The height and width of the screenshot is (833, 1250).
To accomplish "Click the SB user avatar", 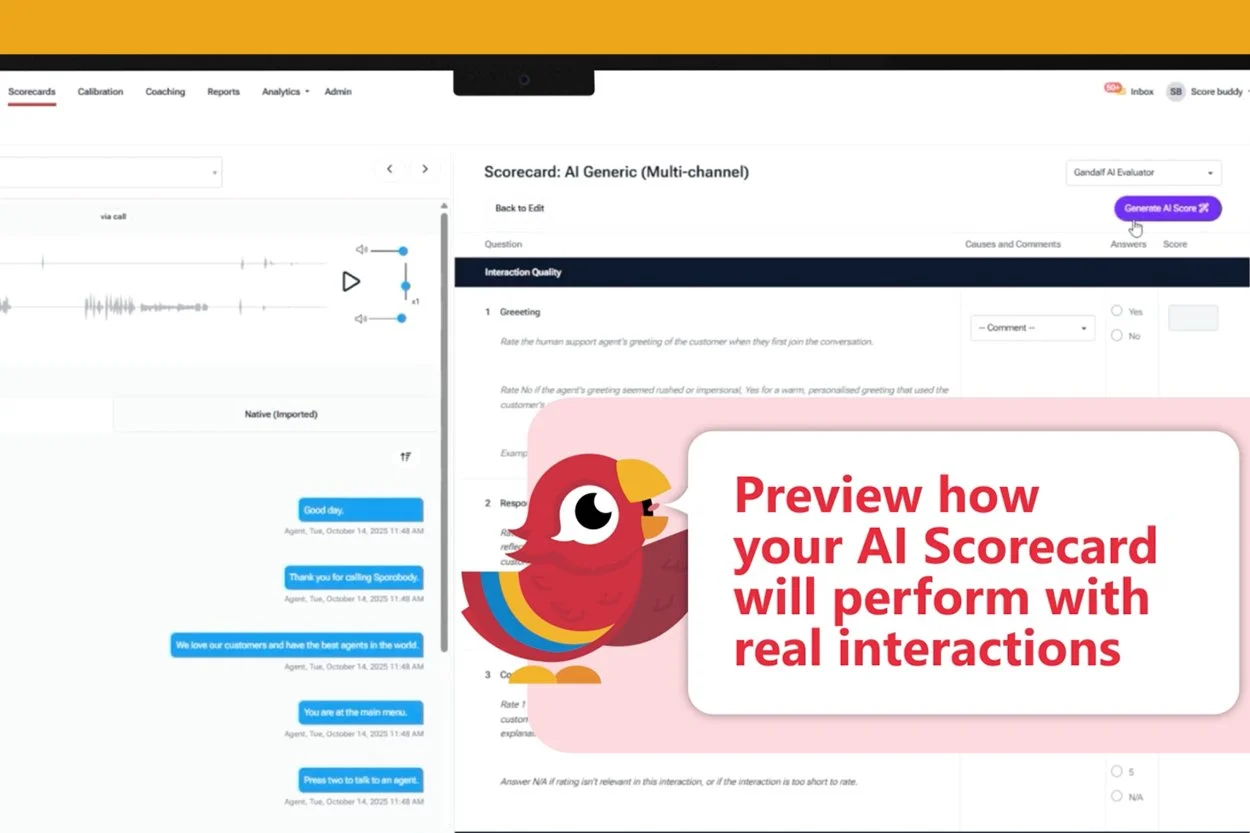I will pyautogui.click(x=1176, y=91).
